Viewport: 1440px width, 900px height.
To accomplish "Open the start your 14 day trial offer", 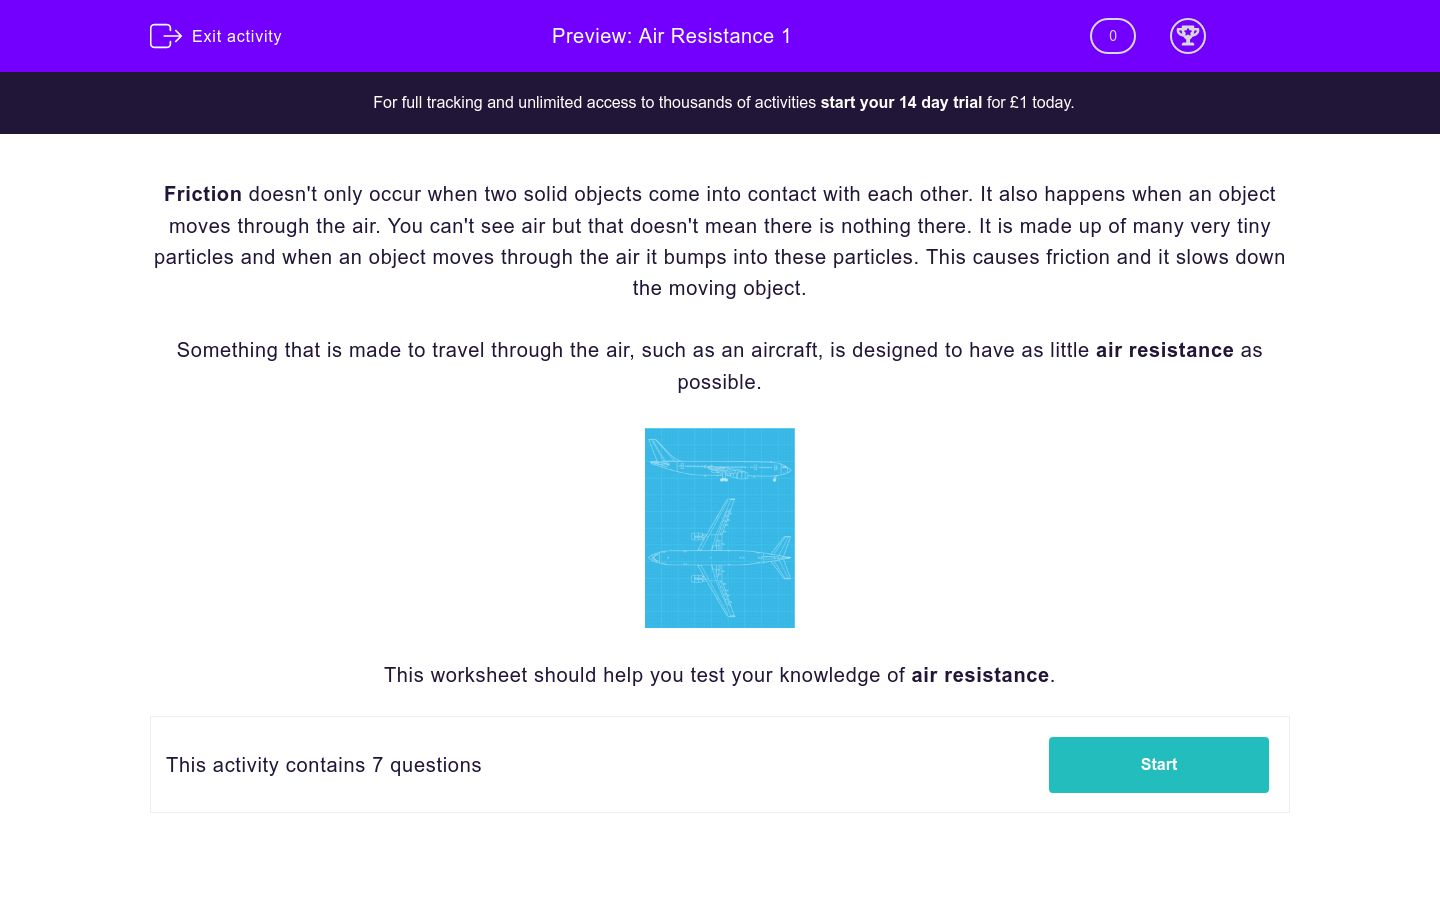I will tap(900, 102).
